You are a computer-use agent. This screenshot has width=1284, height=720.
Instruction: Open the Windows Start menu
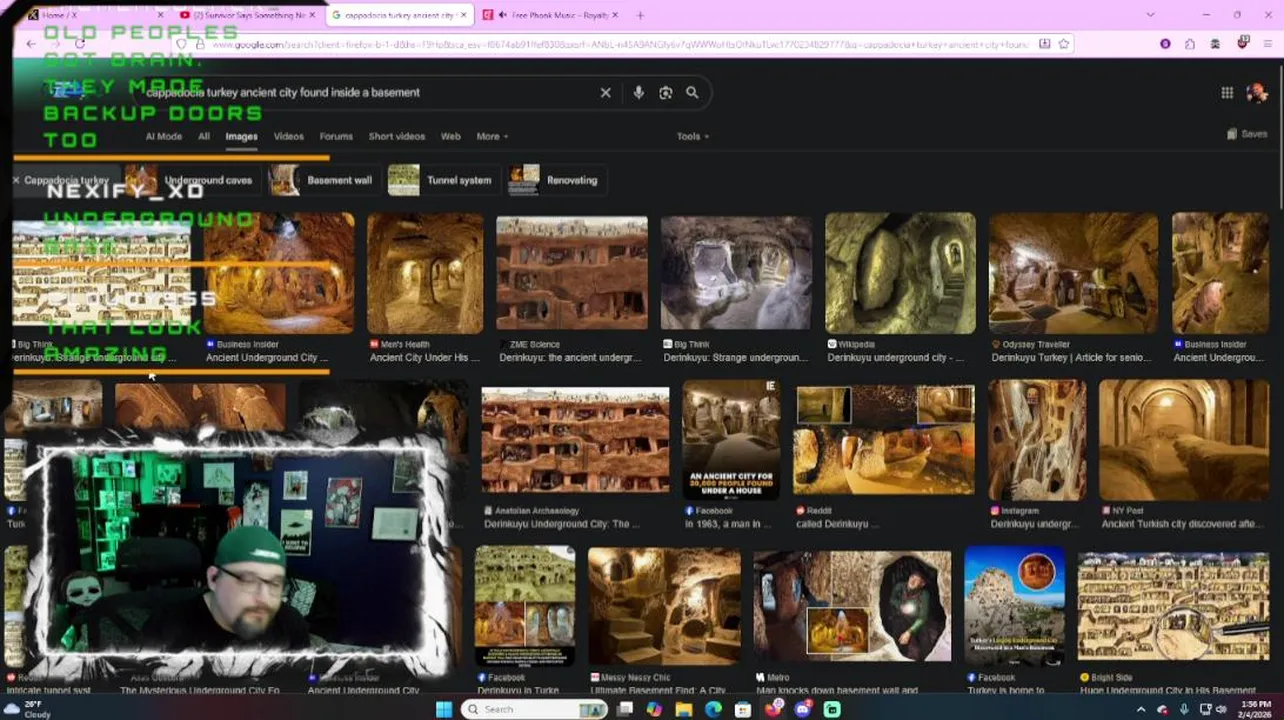444,709
